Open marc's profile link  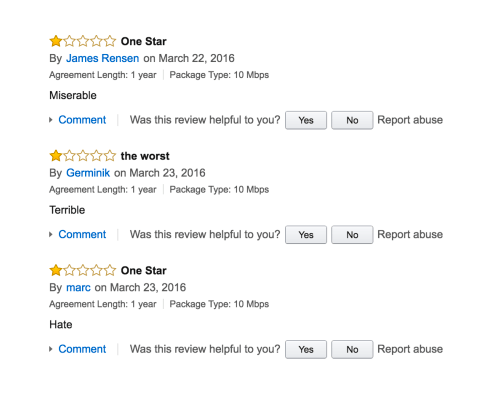tap(78, 287)
